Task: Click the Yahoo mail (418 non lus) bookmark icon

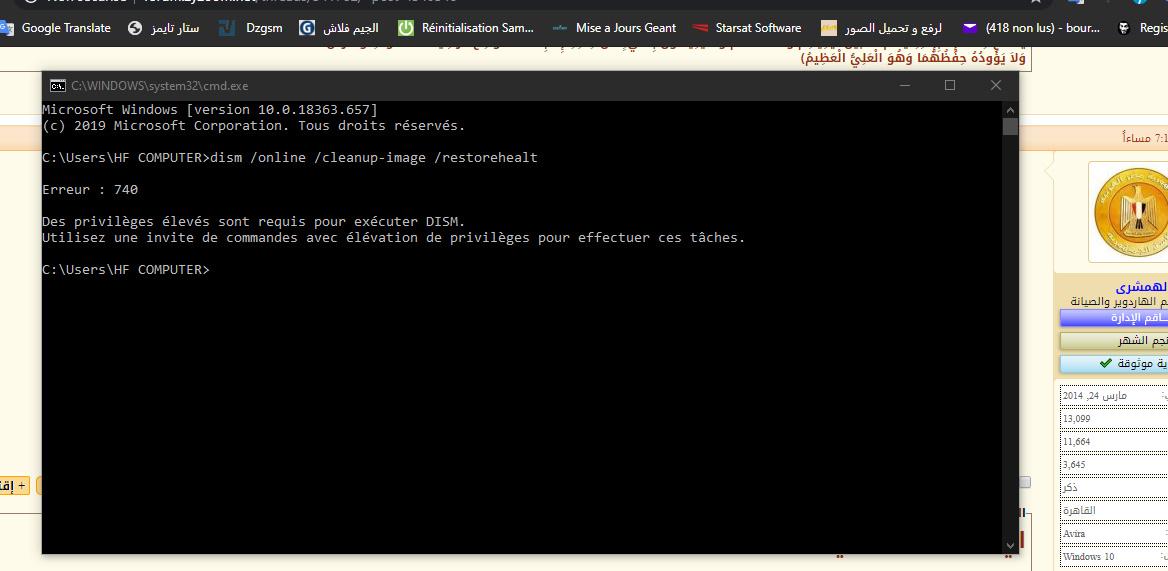Action: point(968,28)
